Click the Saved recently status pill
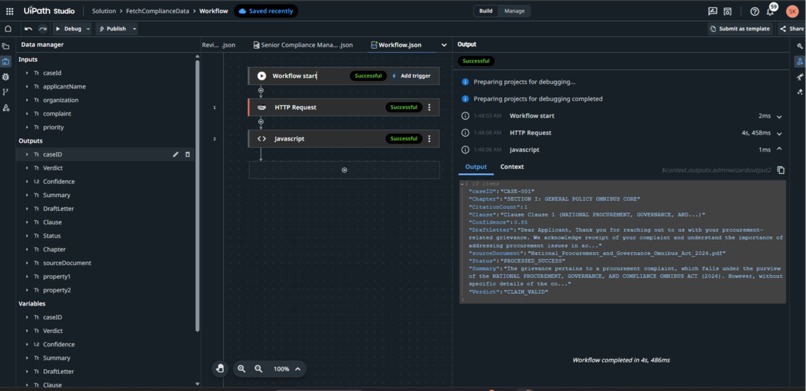 tap(266, 11)
